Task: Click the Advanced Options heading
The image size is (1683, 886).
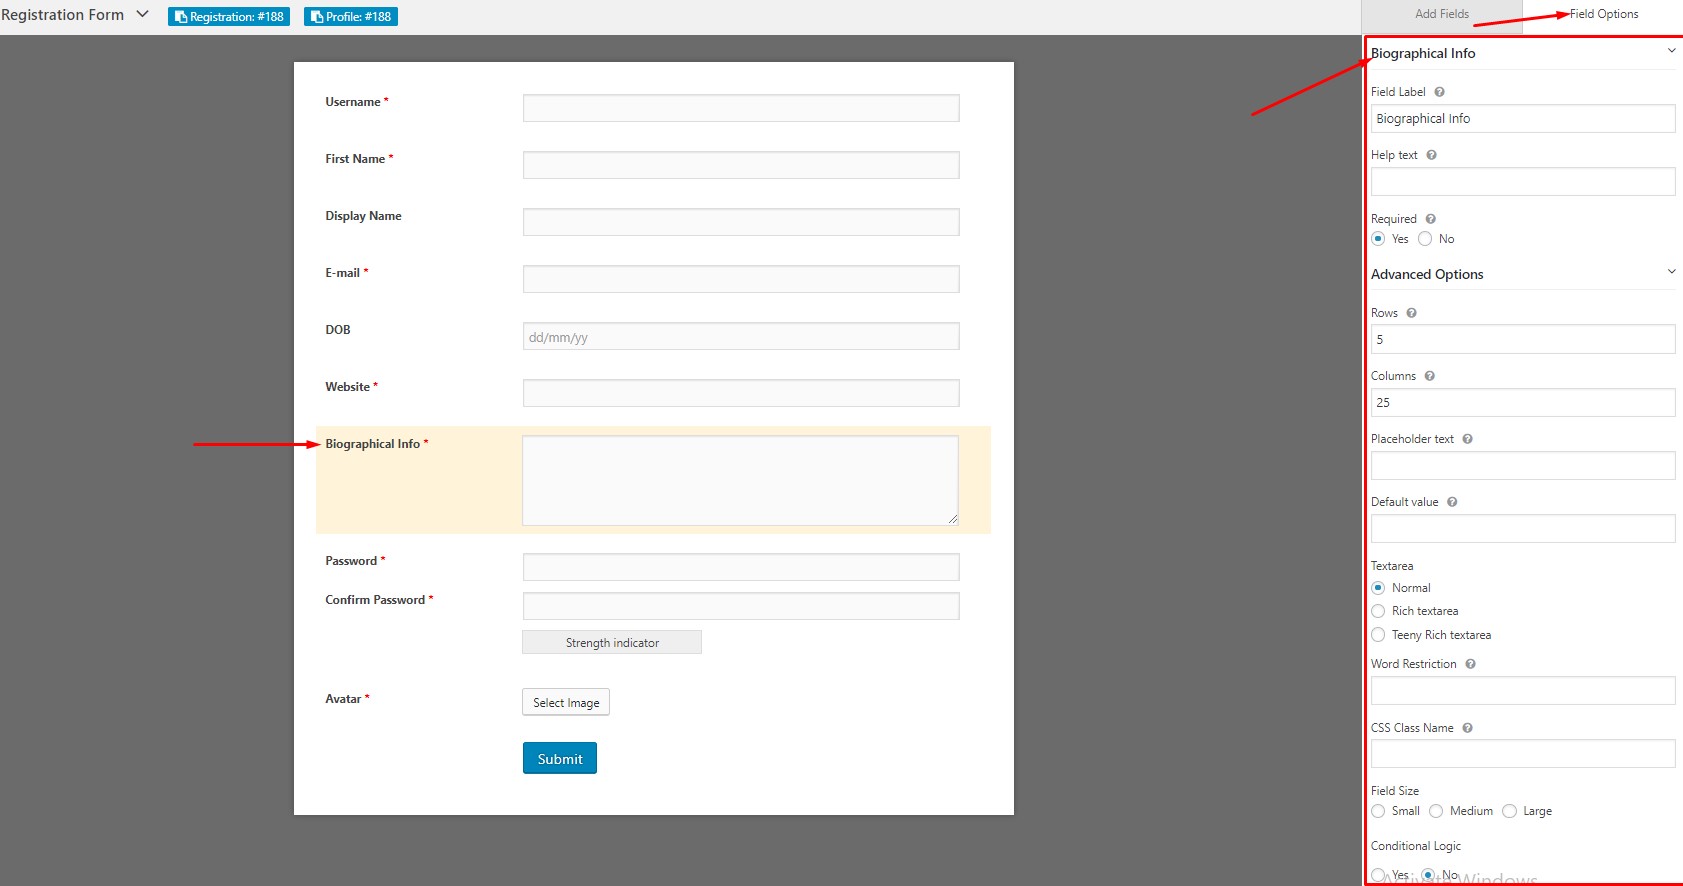Action: 1427,274
